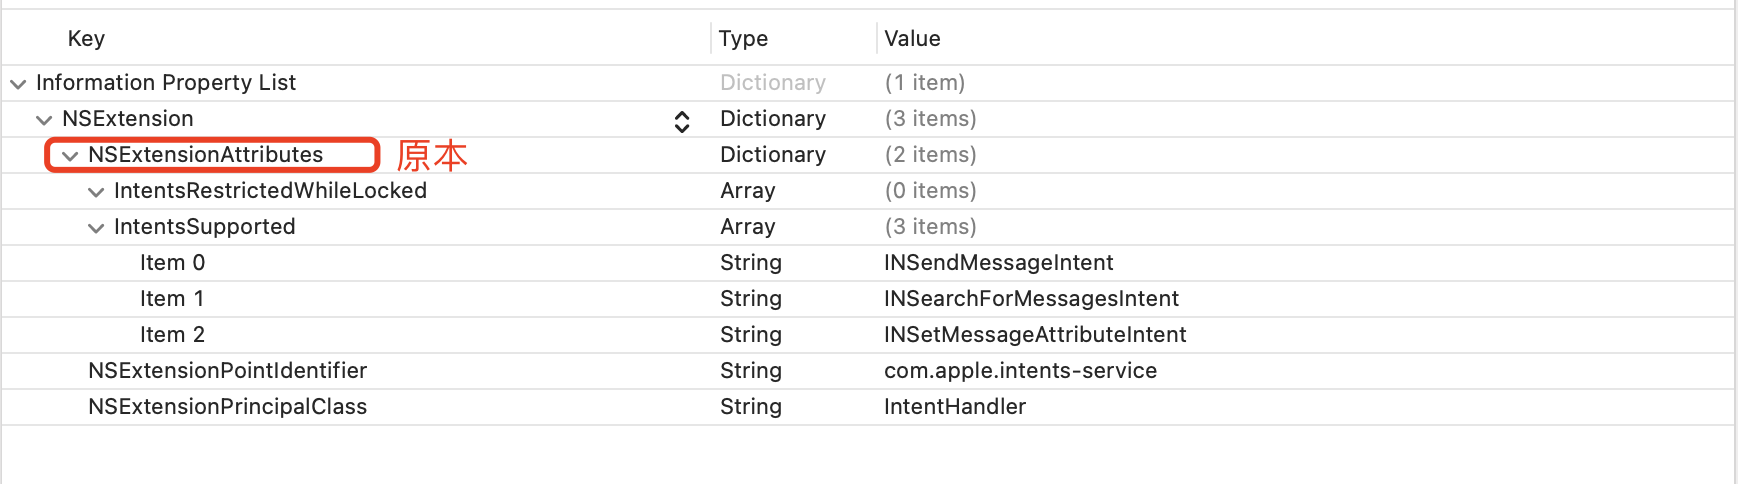1738x484 pixels.
Task: Select the Item 0 row key
Action: 172,263
